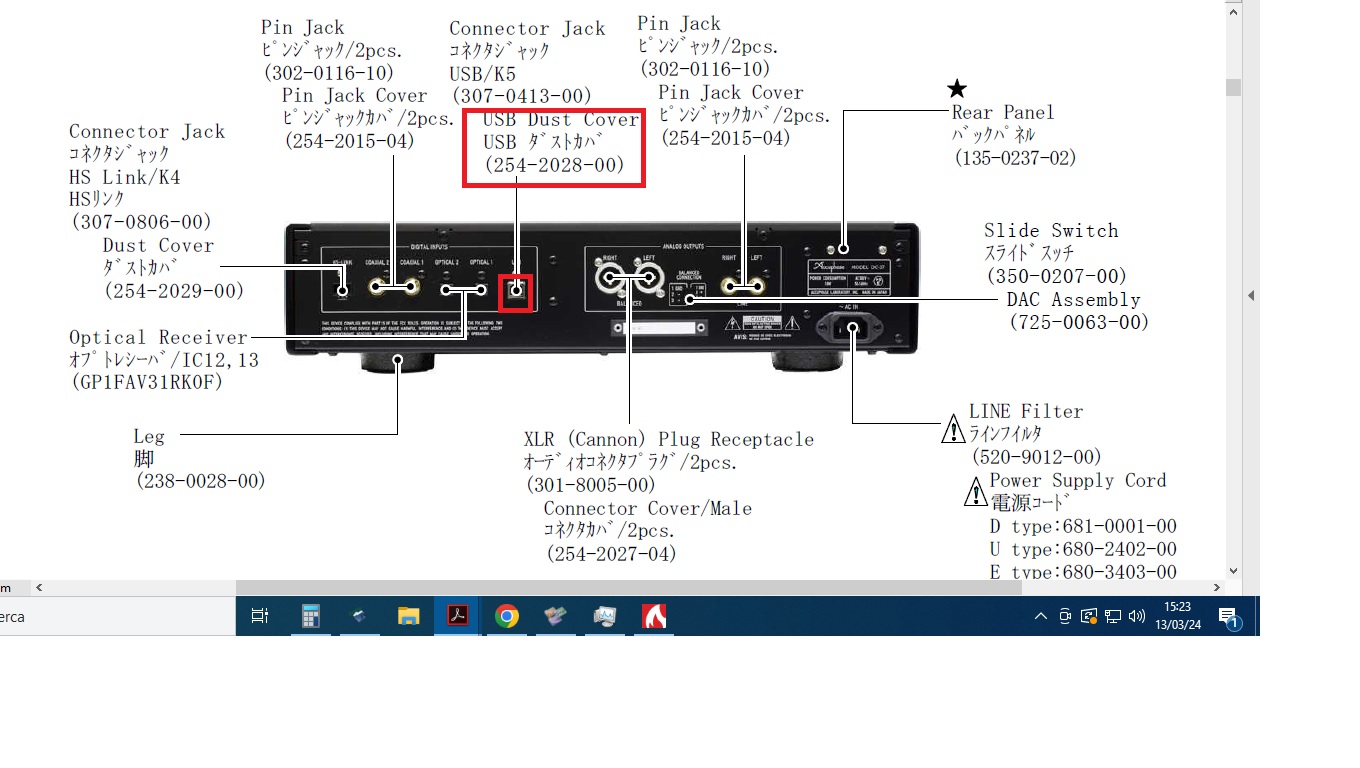Click part number "(307-0806-00)"
The height and width of the screenshot is (768, 1360).
(141, 222)
